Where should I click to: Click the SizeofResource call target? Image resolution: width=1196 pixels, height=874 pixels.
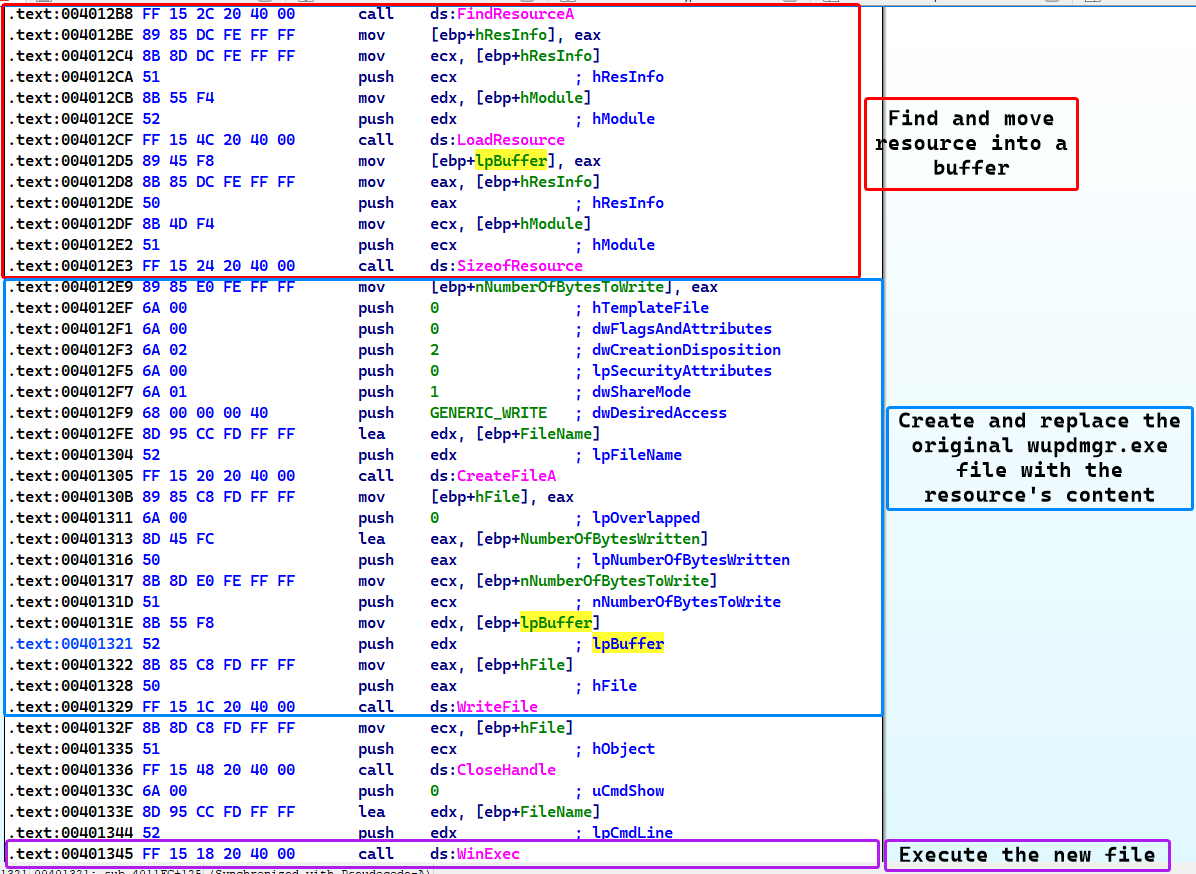point(519,265)
